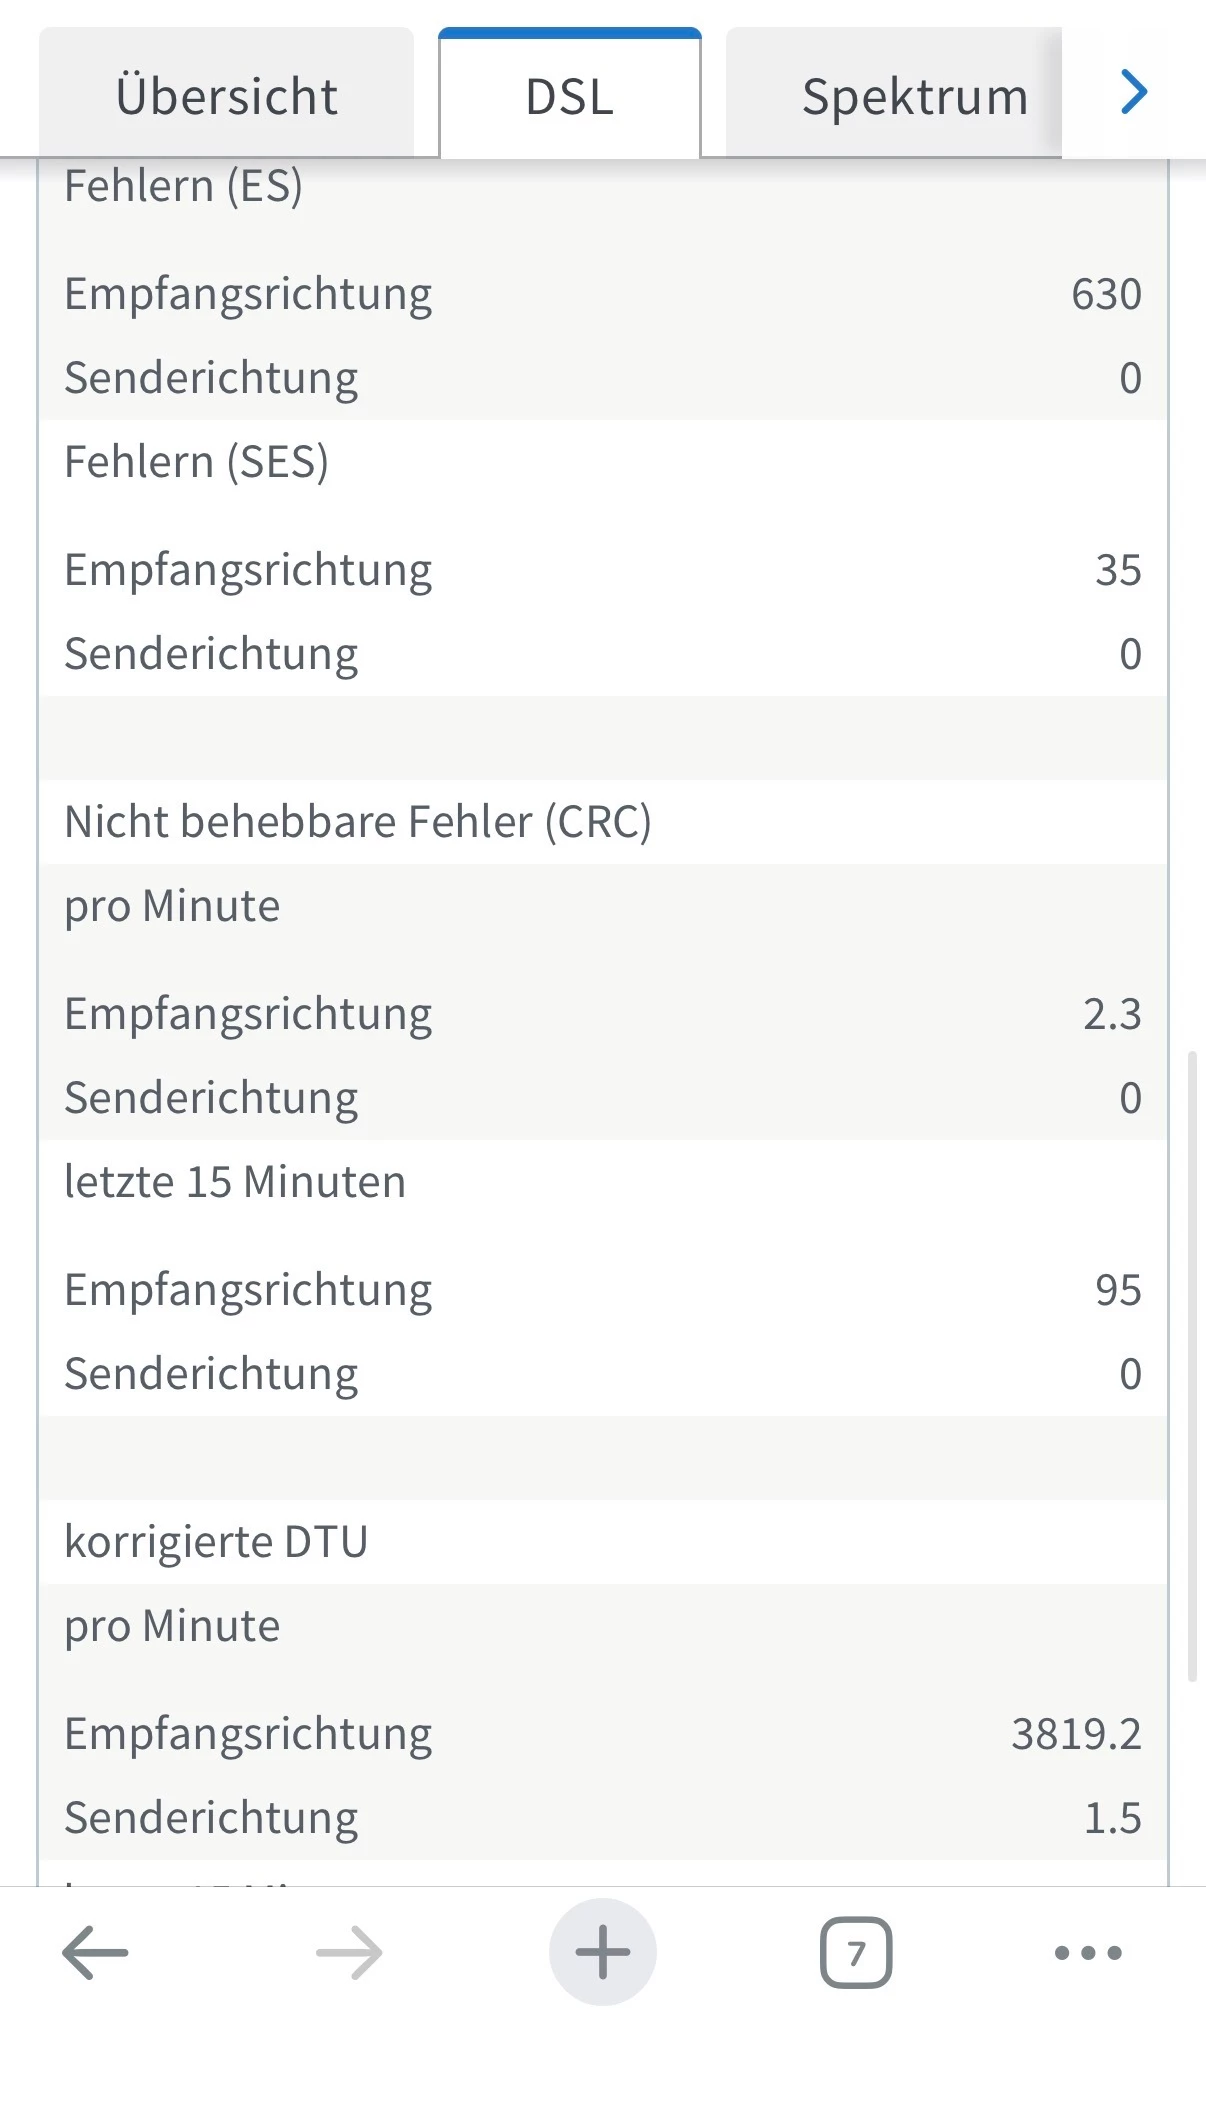Select the DSL tab

tap(569, 96)
